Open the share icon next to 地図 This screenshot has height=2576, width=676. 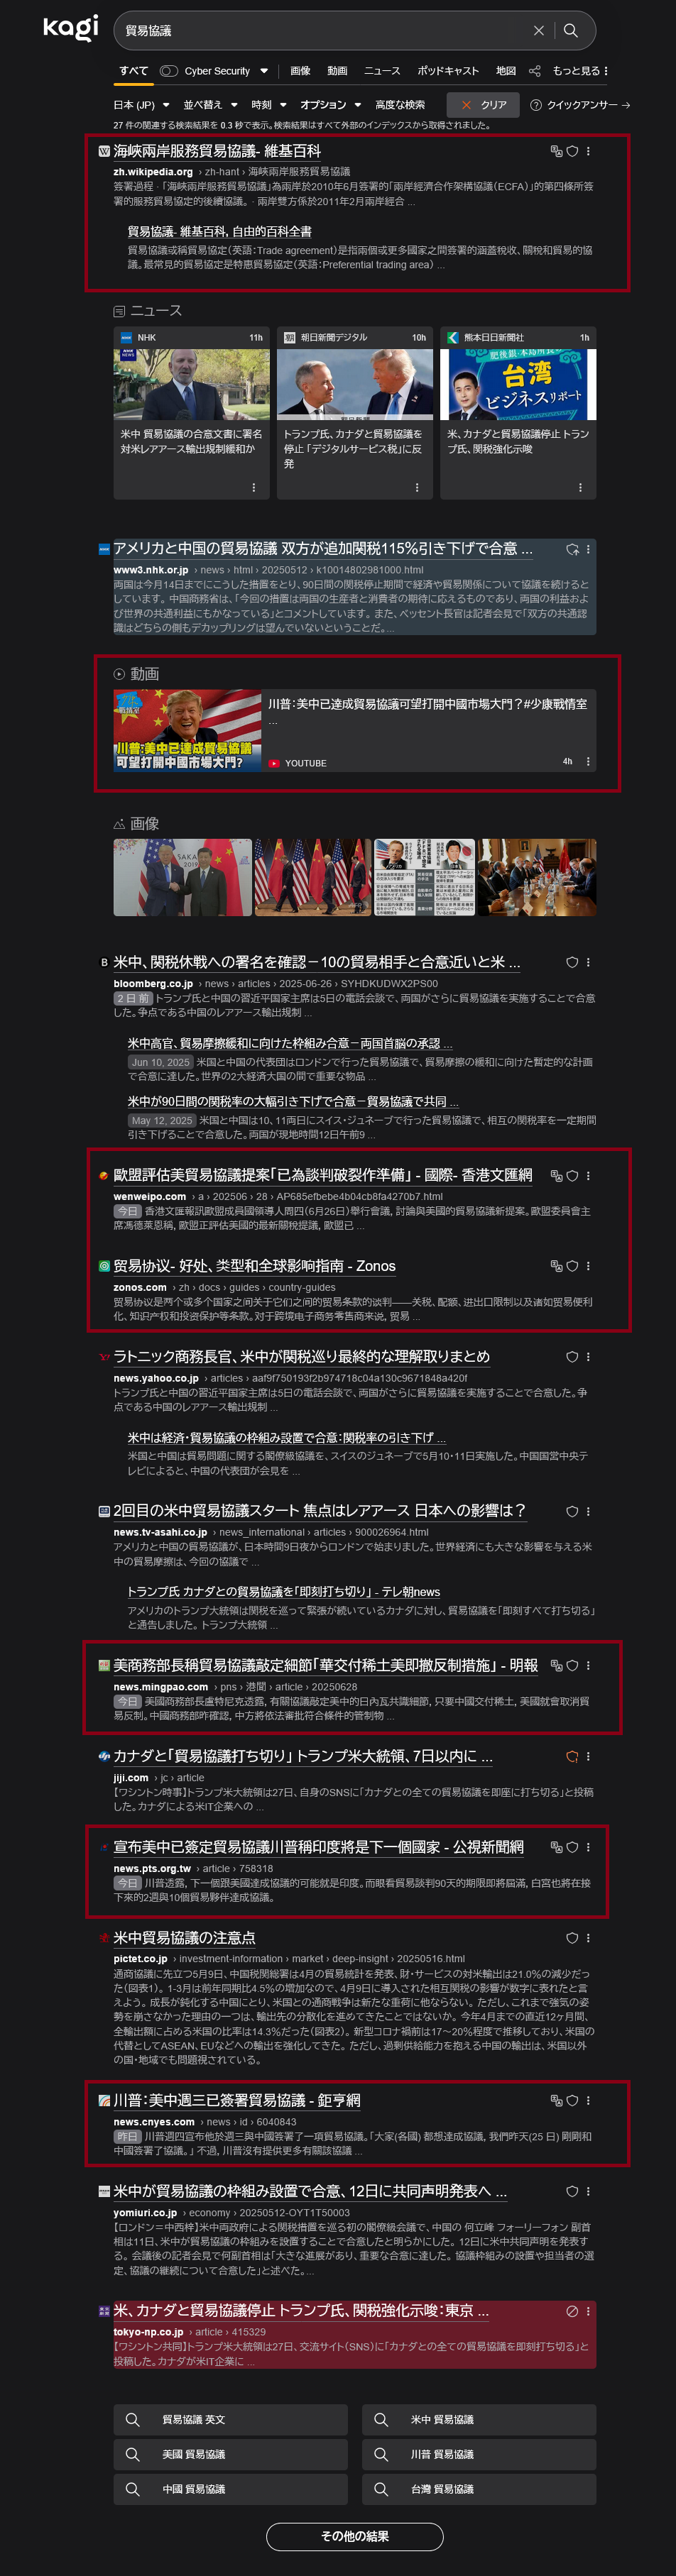pos(534,71)
